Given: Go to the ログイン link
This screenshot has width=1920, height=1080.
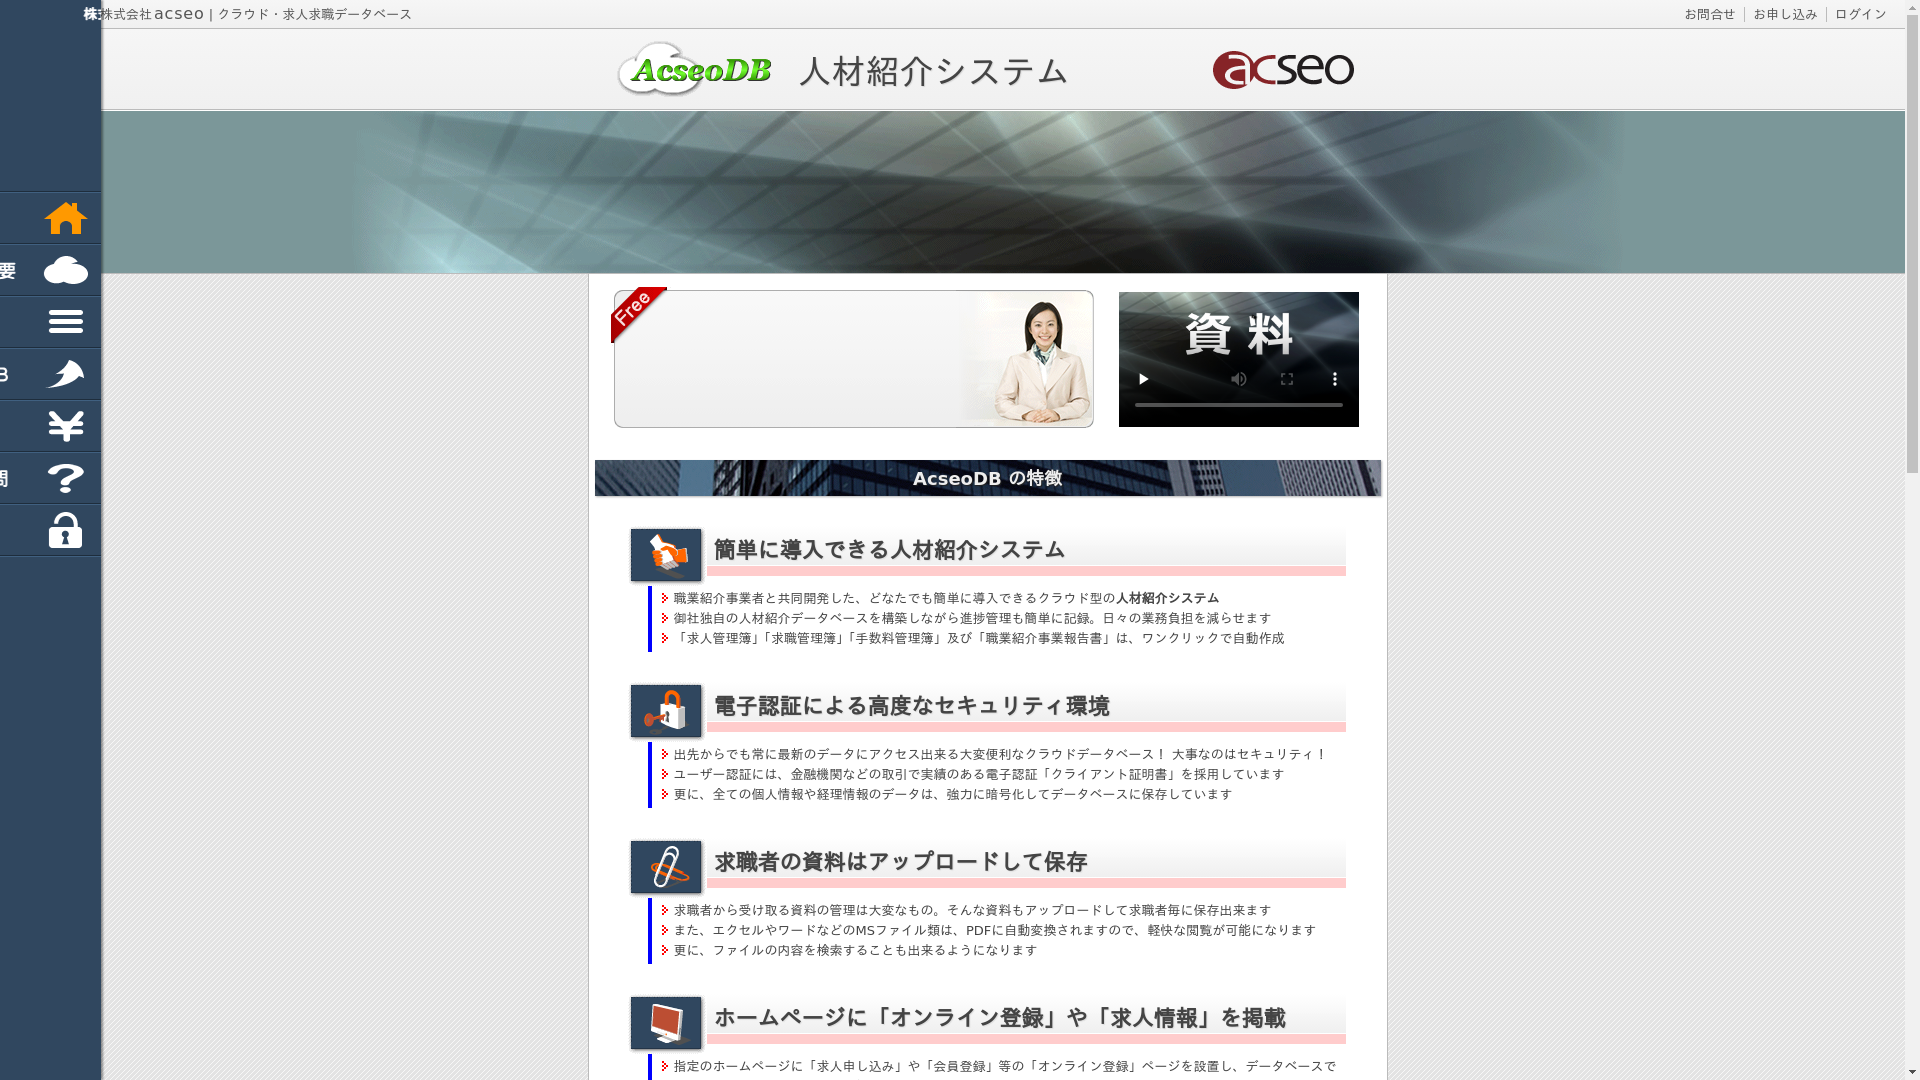Looking at the screenshot, I should pos(1861,14).
